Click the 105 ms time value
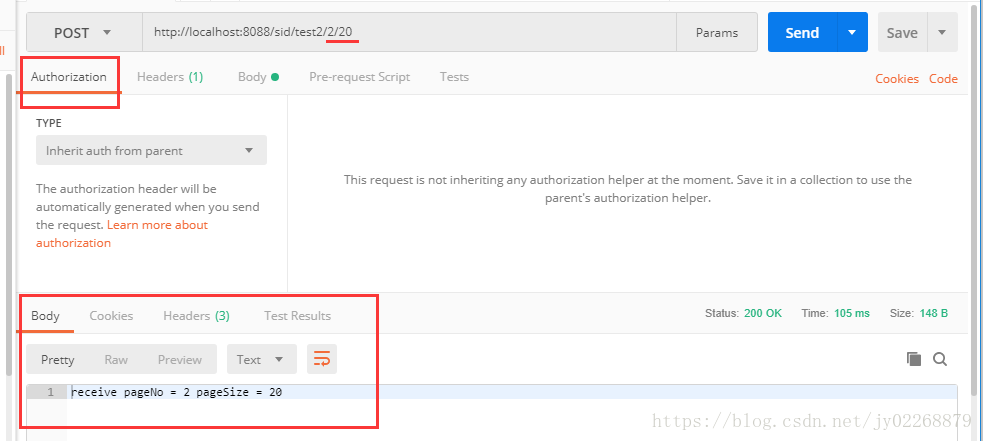 click(x=852, y=313)
